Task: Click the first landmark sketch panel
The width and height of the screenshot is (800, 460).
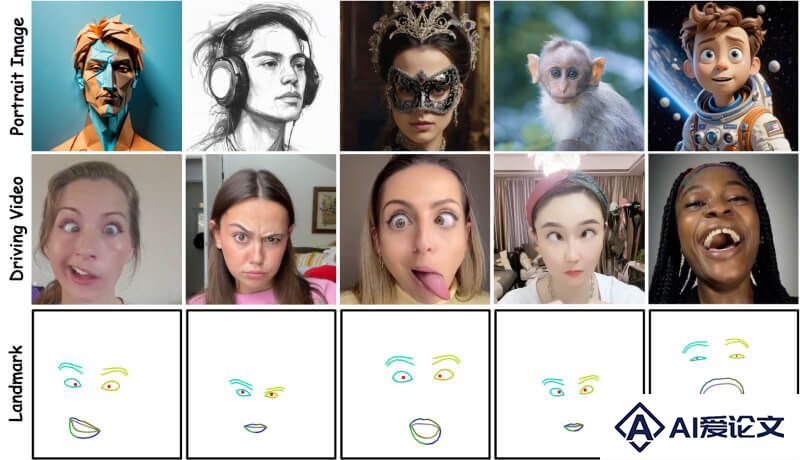Action: click(x=107, y=384)
